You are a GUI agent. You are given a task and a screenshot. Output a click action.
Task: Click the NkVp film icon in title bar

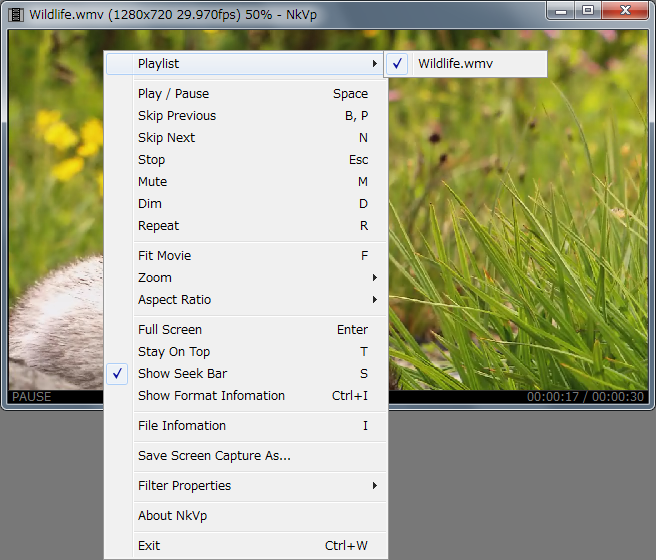click(16, 15)
